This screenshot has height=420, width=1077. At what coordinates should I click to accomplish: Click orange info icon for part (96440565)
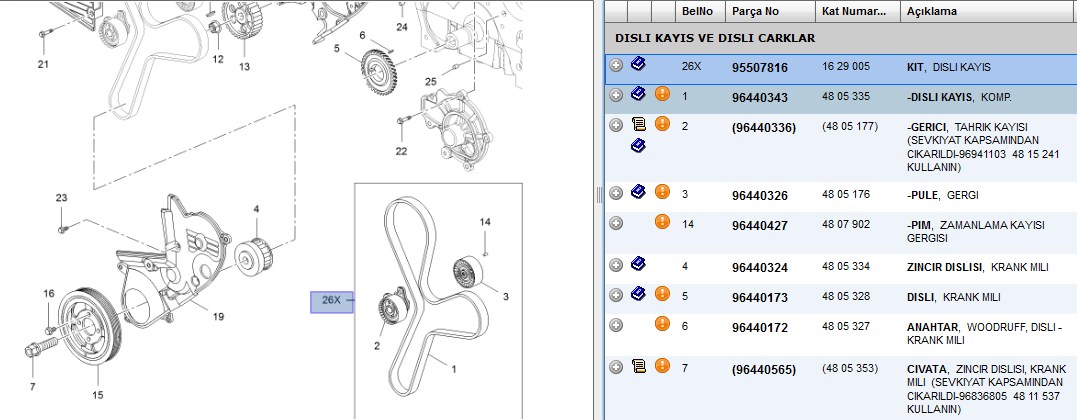coord(662,366)
